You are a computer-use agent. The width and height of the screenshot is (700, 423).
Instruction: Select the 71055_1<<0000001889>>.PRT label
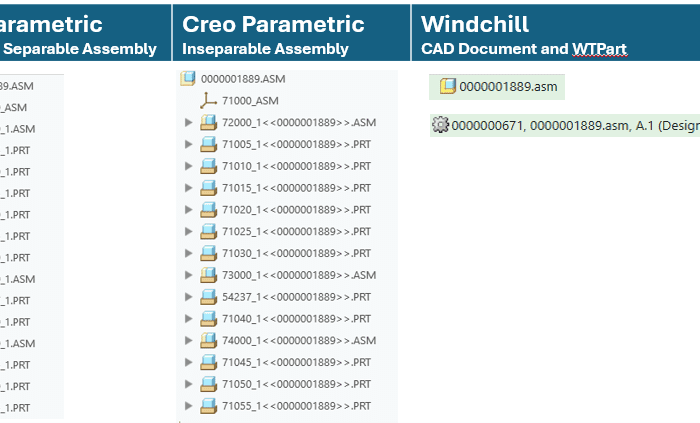tap(296, 407)
